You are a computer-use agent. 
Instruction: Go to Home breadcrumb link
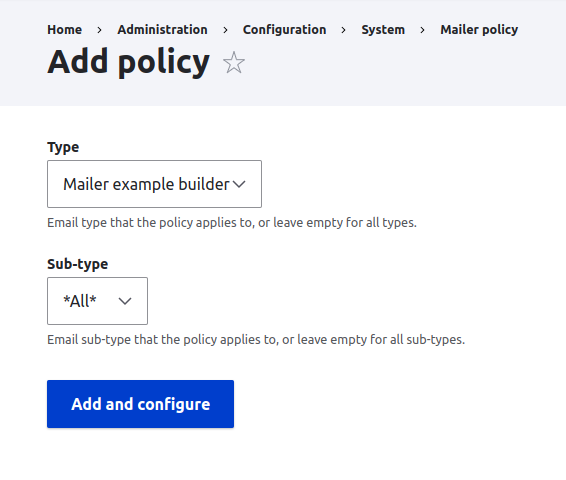[x=65, y=30]
